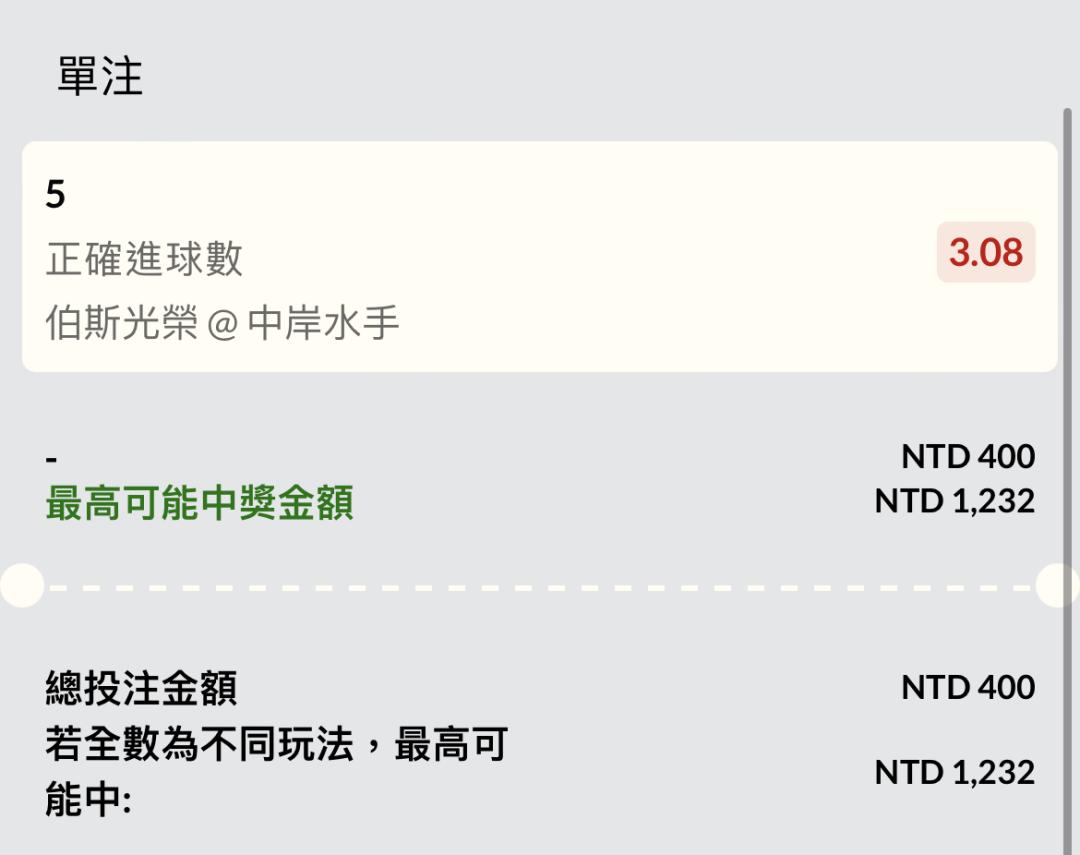Click the green 最高可能中獎金額 label
The height and width of the screenshot is (855, 1080).
[x=199, y=504]
